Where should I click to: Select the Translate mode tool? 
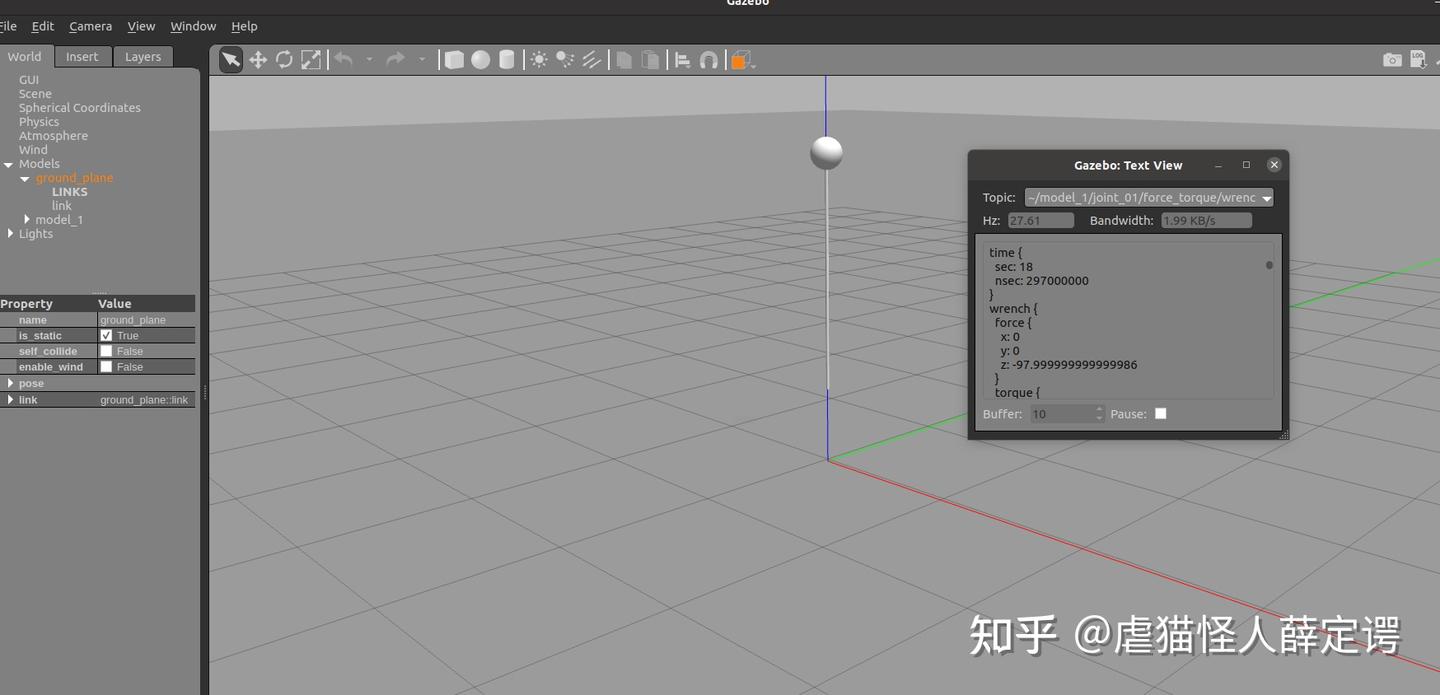click(x=258, y=59)
